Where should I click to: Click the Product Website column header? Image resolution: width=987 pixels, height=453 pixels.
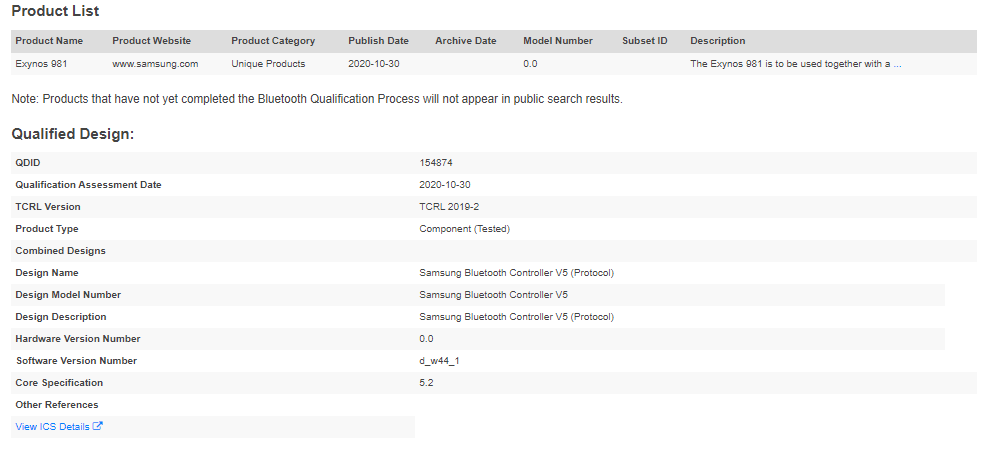click(152, 41)
